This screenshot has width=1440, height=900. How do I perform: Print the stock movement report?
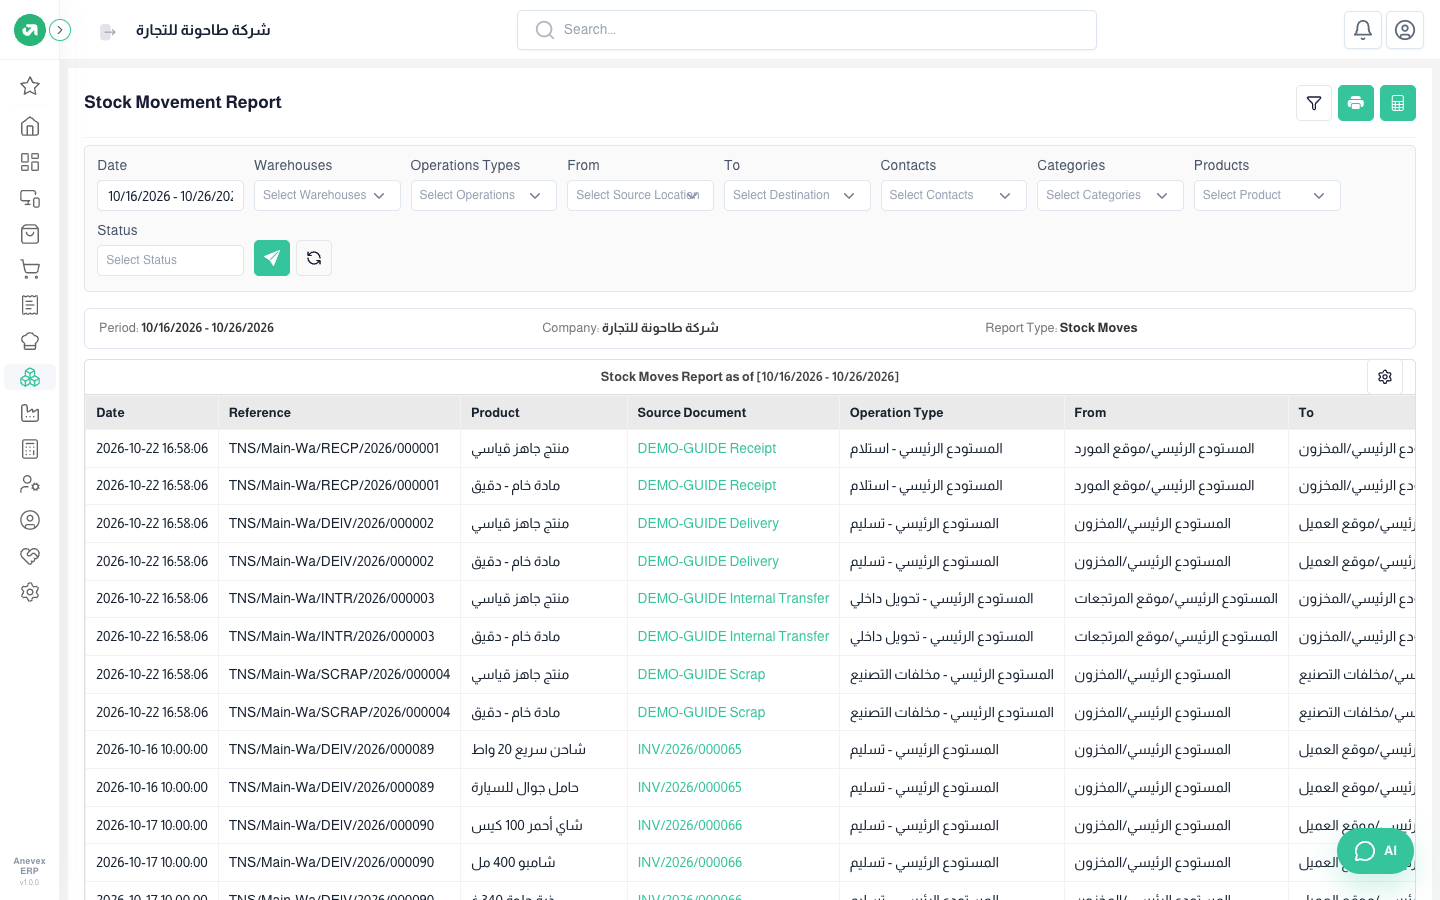1356,103
